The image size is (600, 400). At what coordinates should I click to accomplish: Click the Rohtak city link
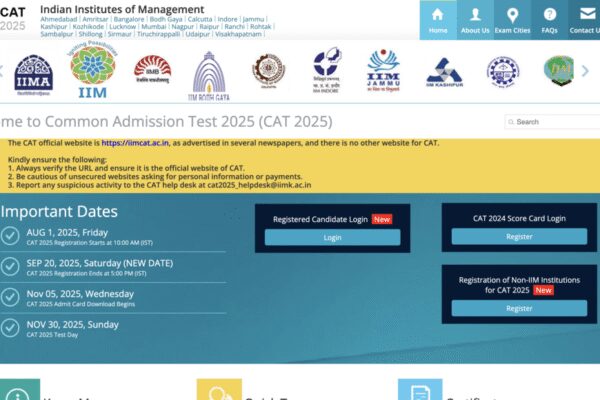click(261, 27)
